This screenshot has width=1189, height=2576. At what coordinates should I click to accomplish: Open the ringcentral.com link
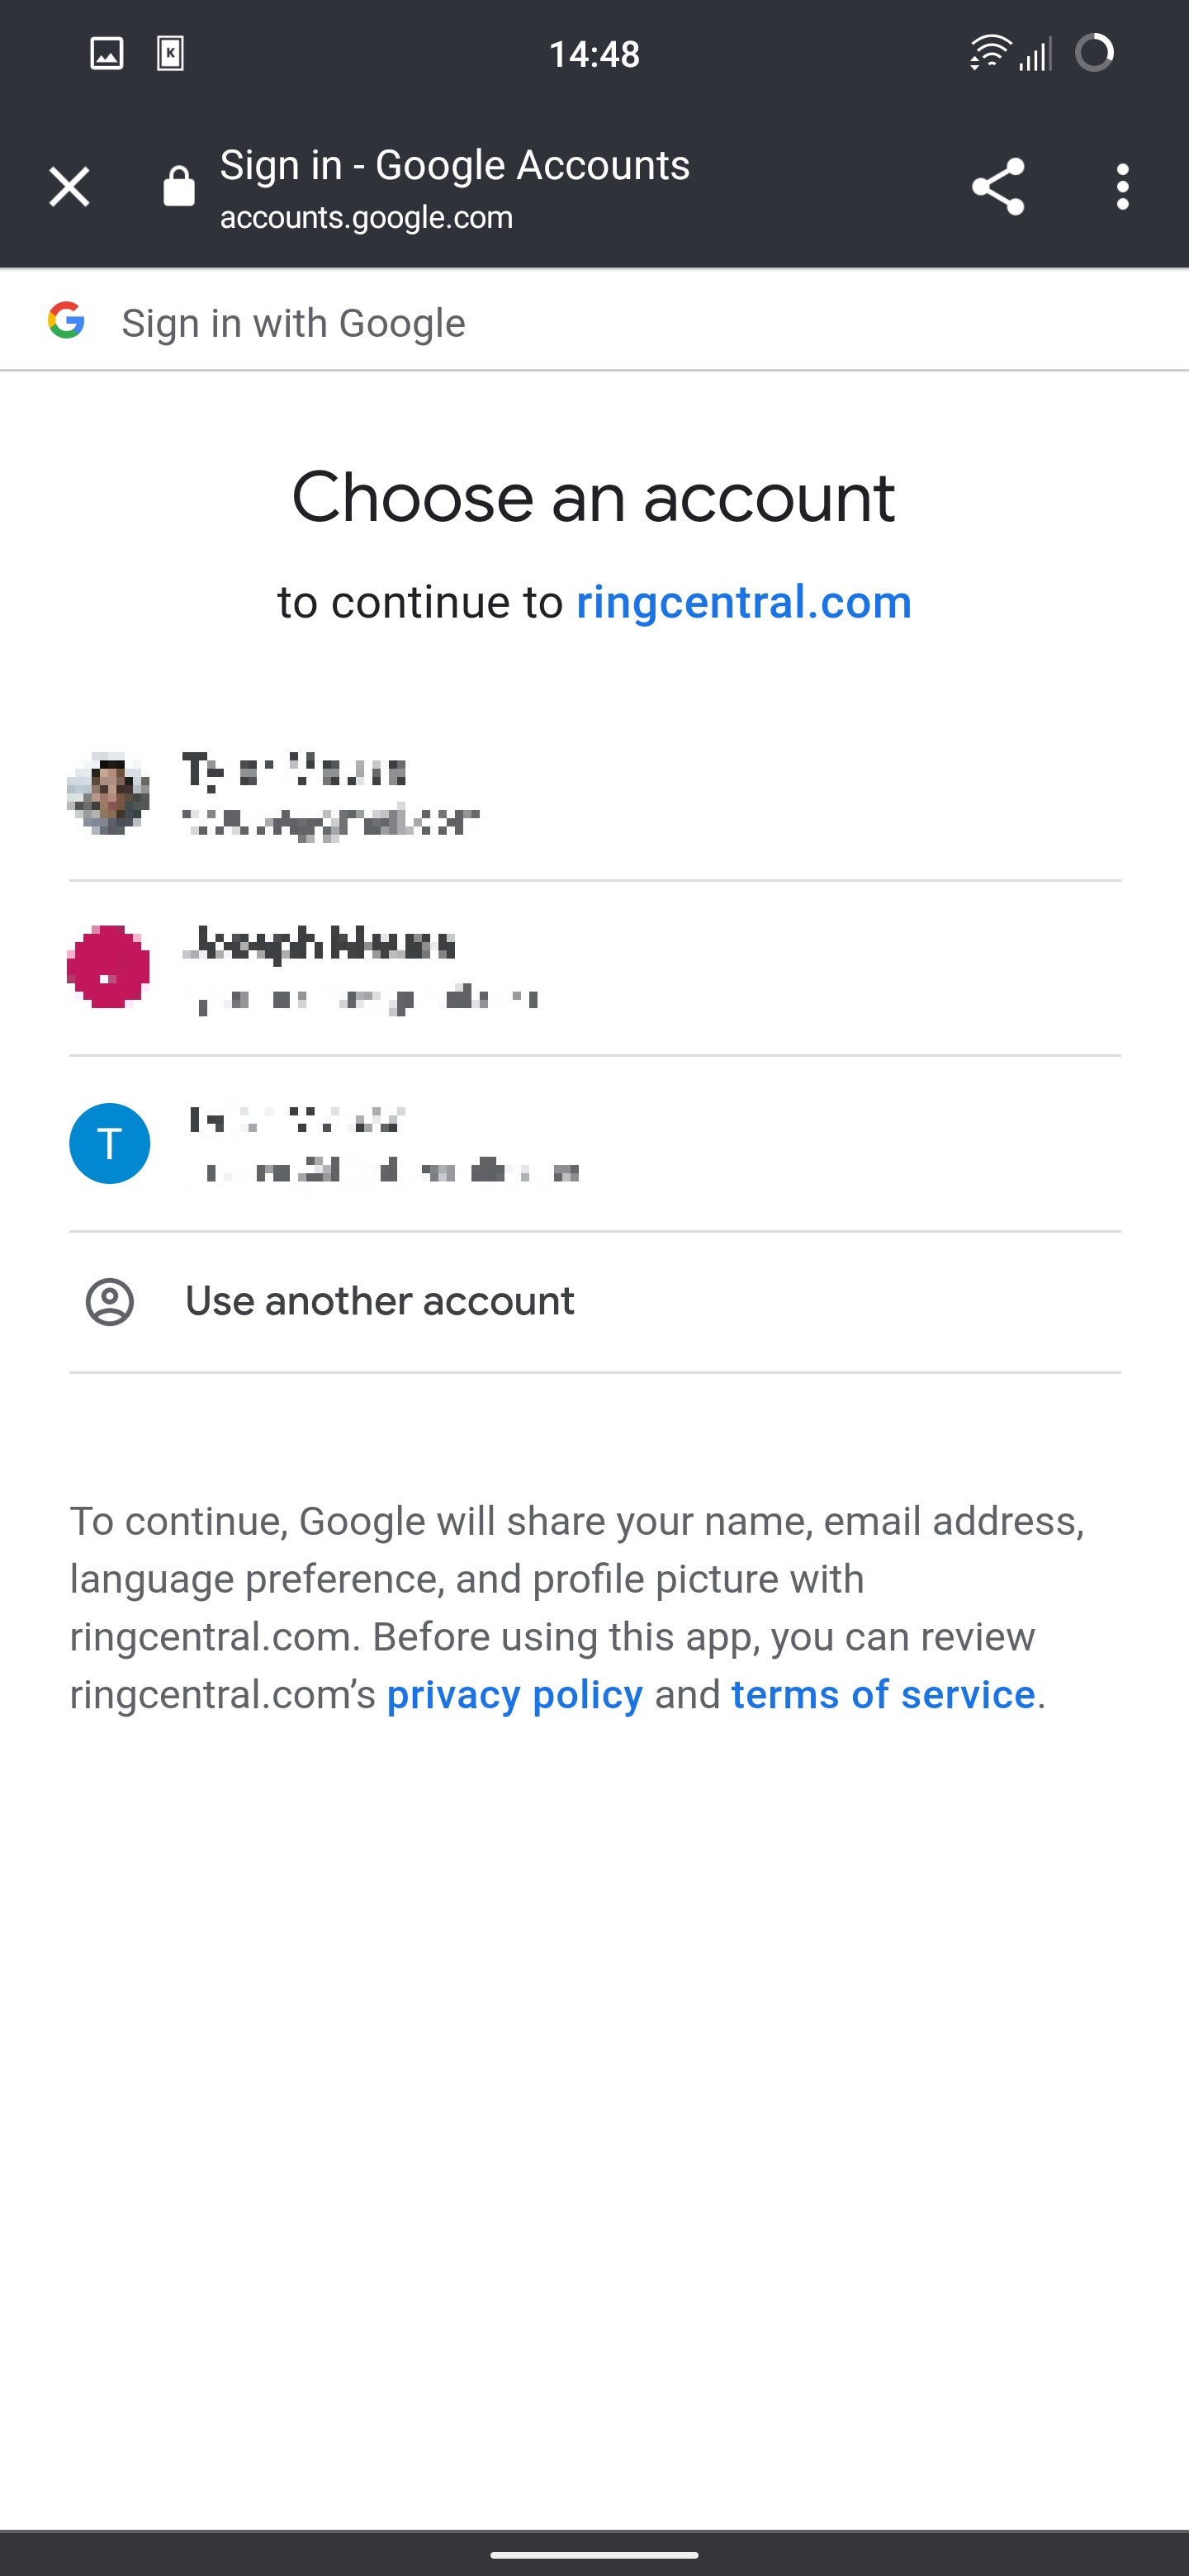pos(744,603)
